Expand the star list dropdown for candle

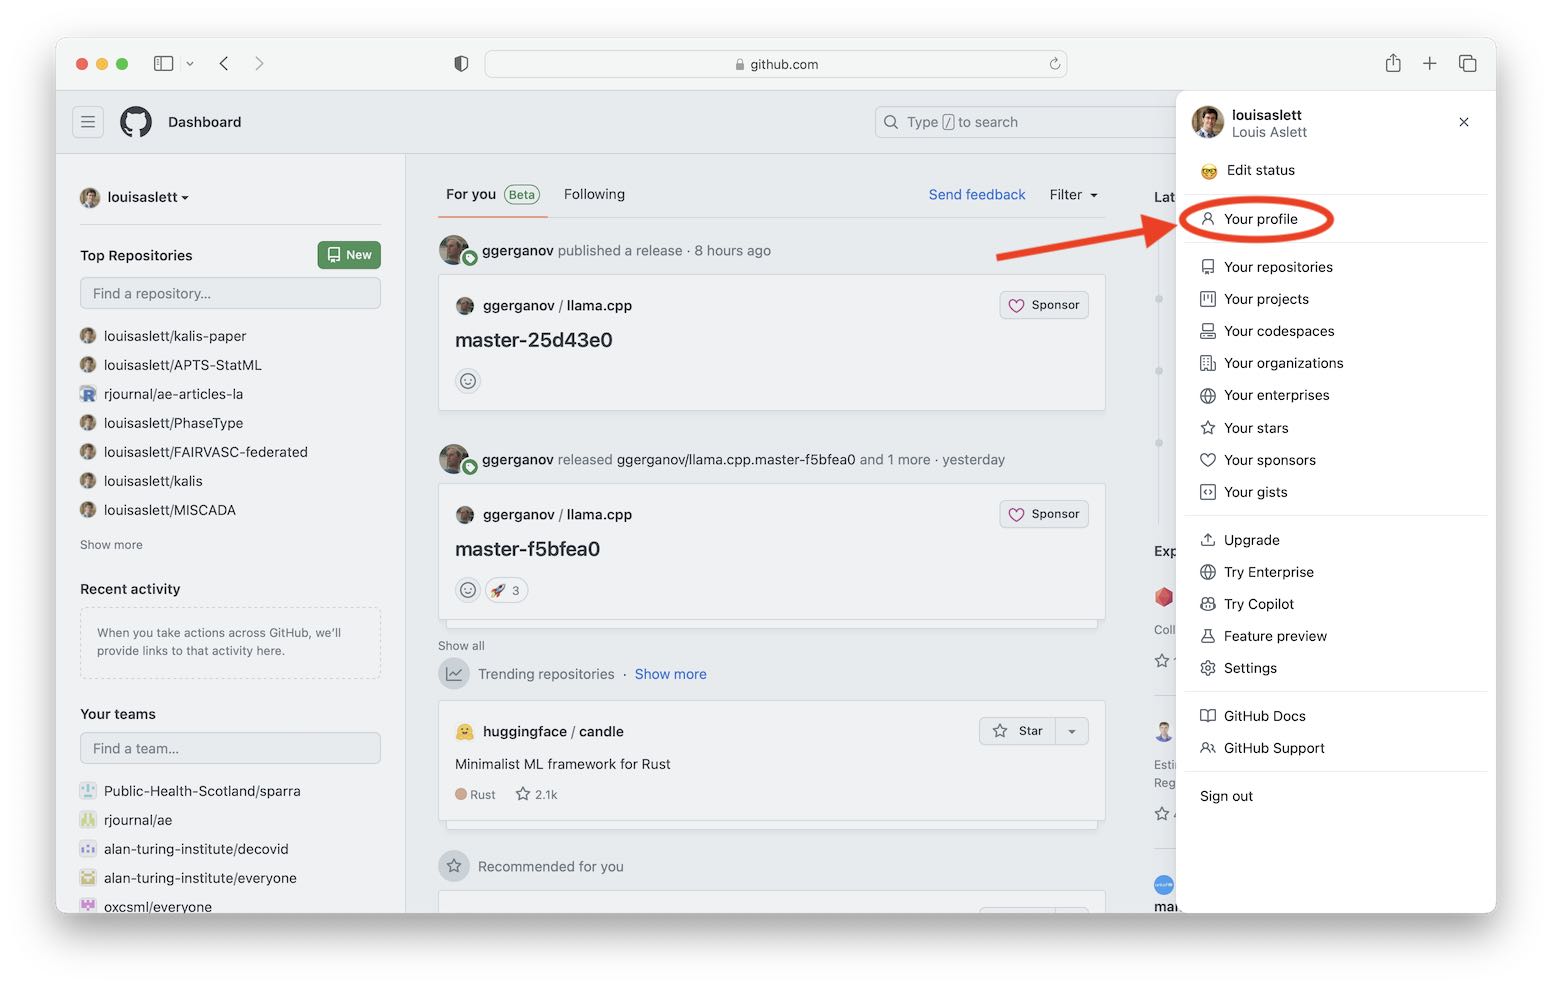(1072, 731)
